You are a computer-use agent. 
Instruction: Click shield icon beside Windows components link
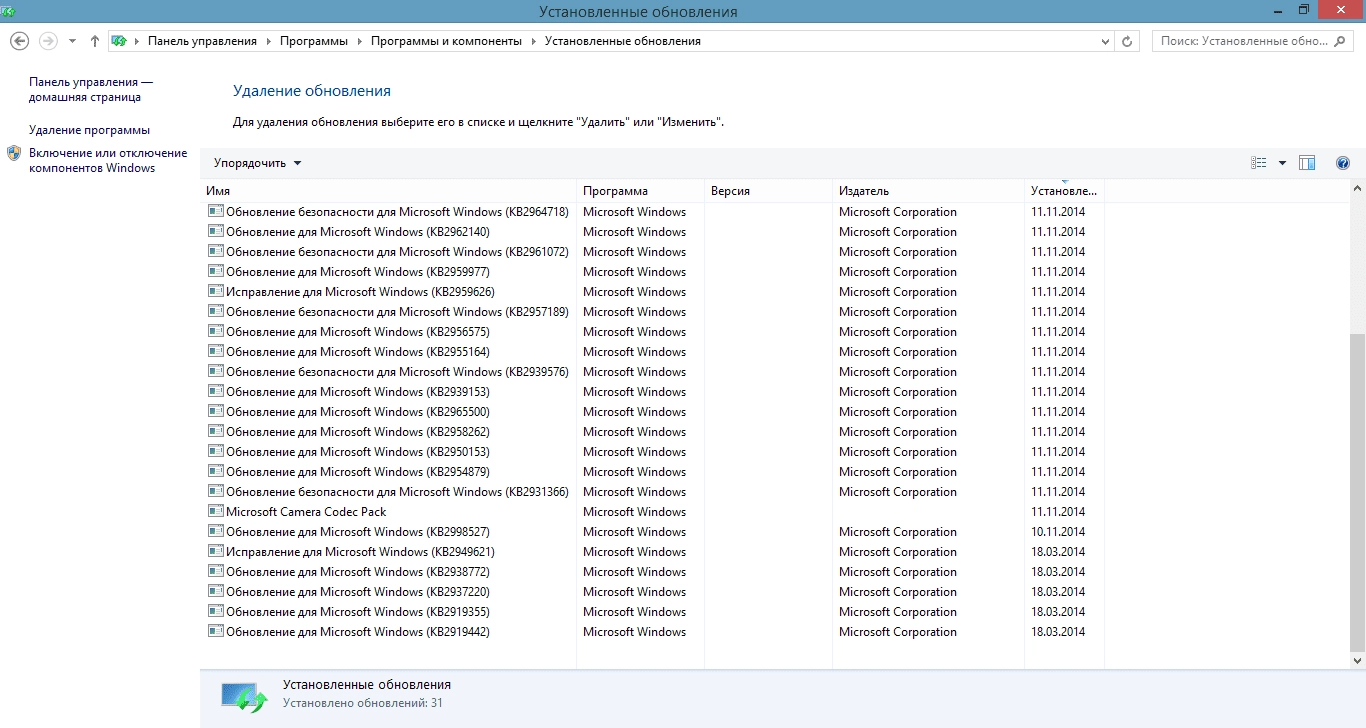point(14,153)
